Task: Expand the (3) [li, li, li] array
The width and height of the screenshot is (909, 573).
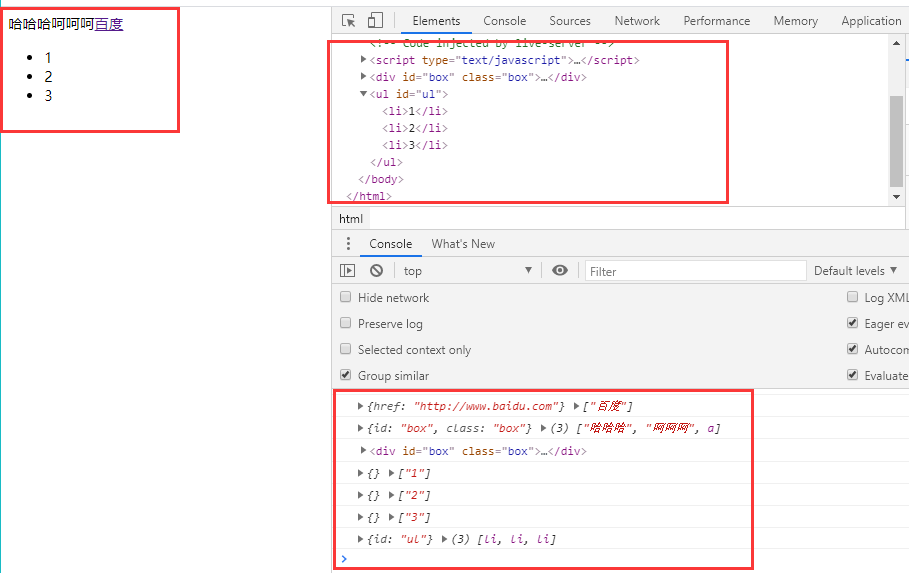Action: point(444,539)
